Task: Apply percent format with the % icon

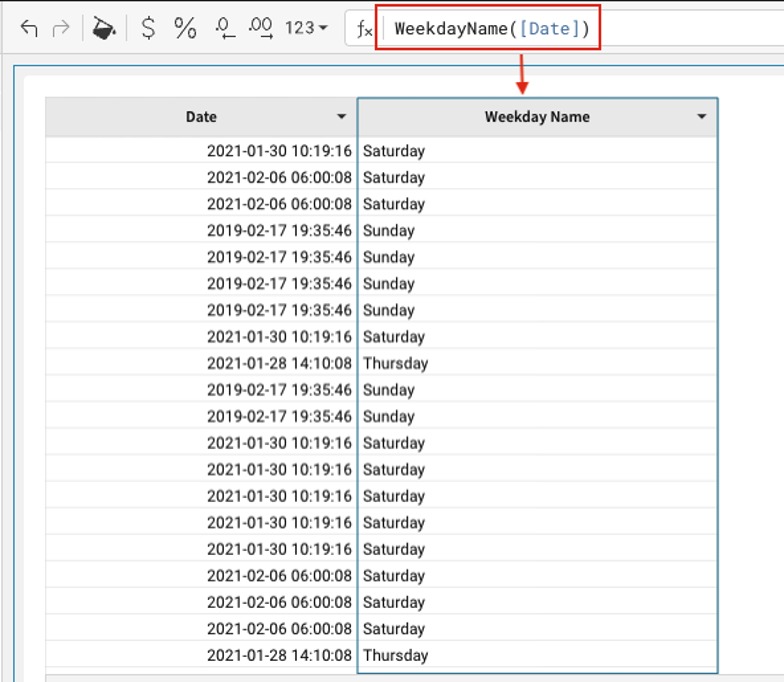Action: [x=185, y=28]
